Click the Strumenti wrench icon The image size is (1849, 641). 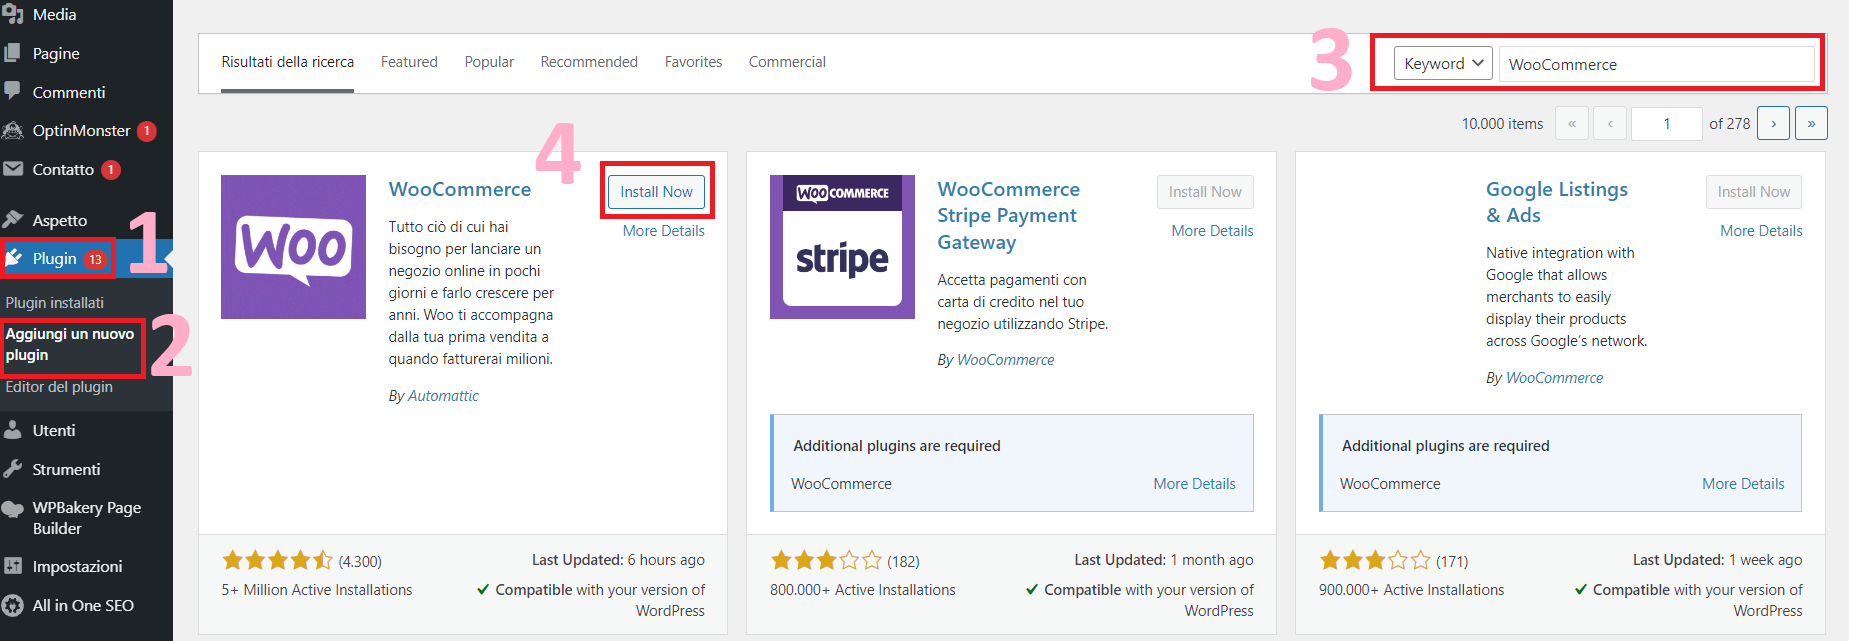point(12,469)
